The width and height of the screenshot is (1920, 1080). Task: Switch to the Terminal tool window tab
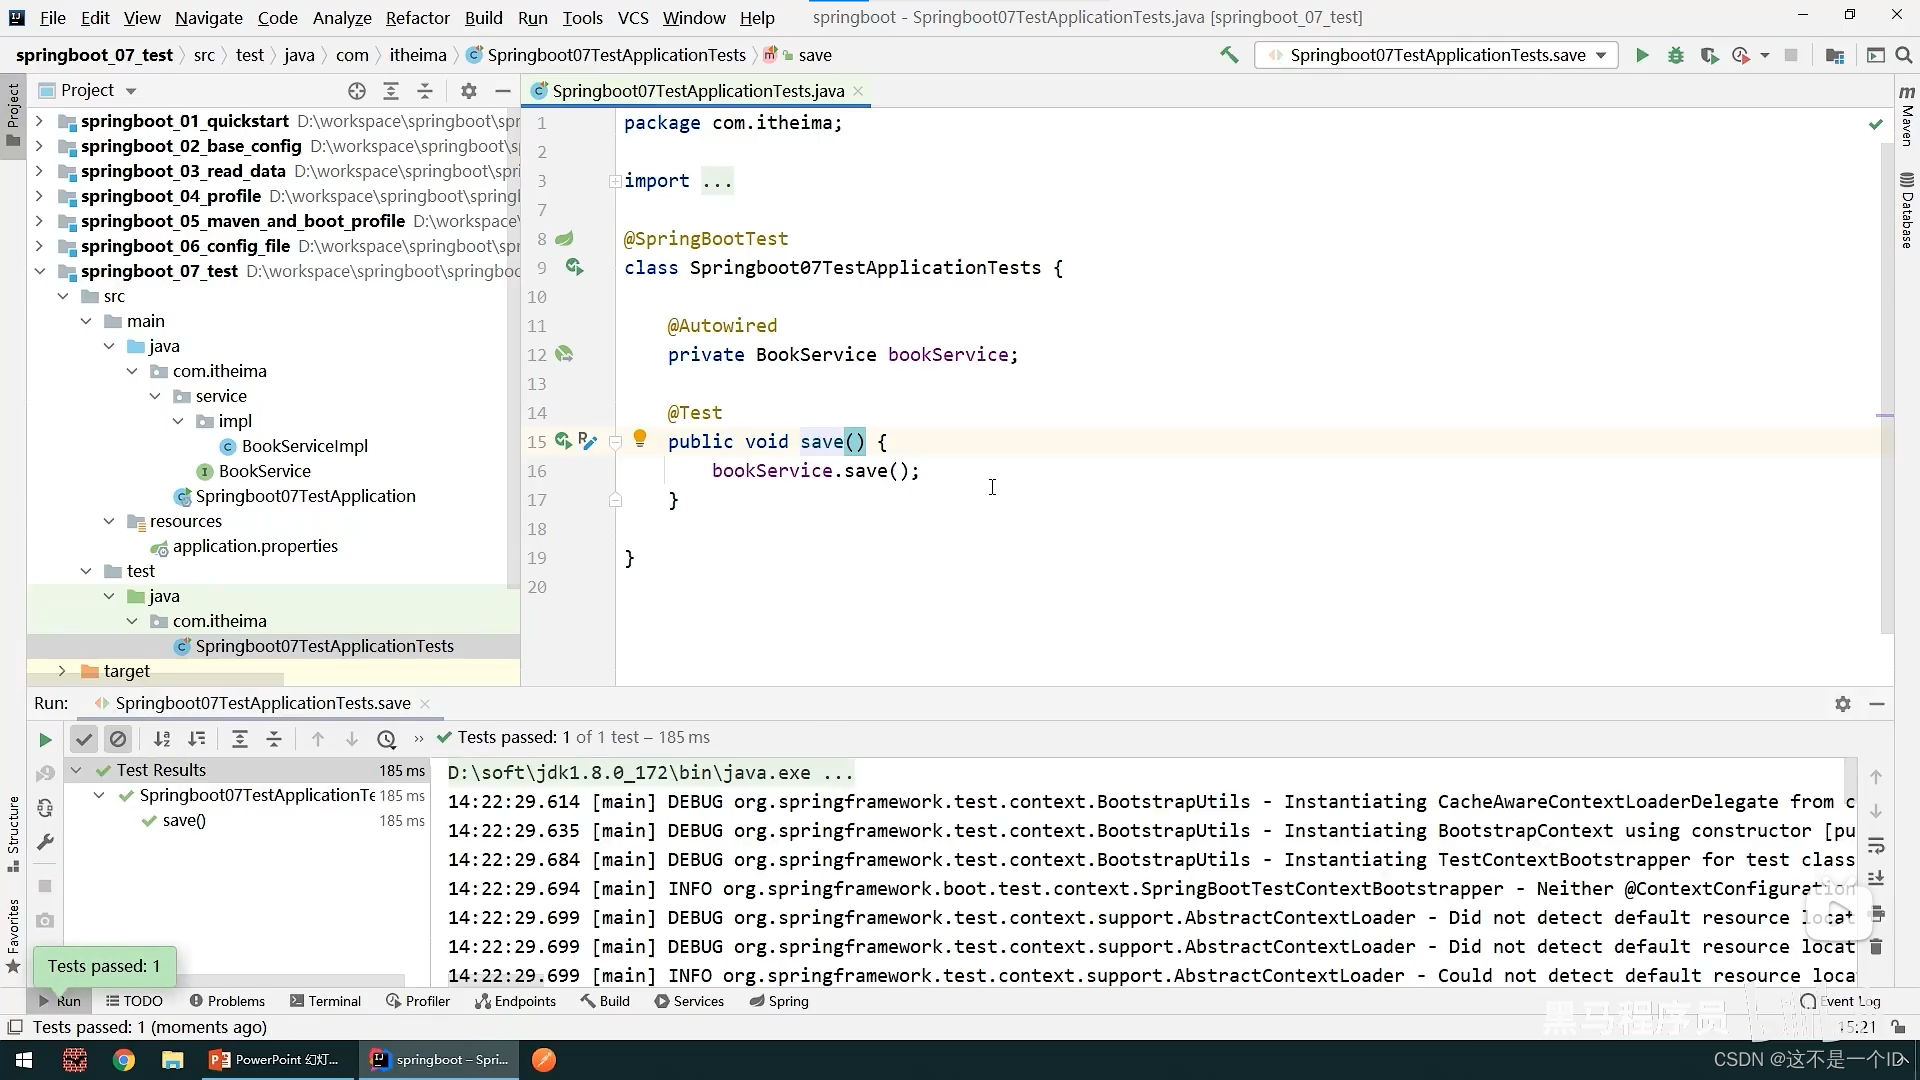[x=325, y=1001]
